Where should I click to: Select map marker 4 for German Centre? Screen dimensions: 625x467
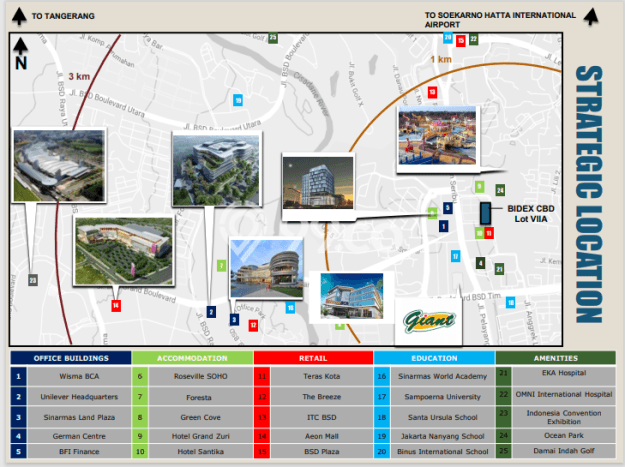coord(481,263)
